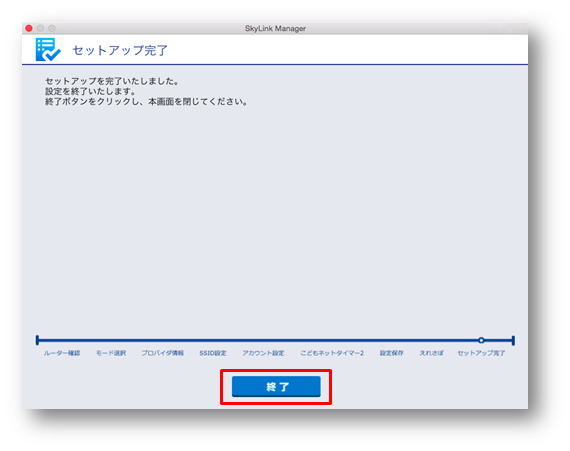Viewport: 570px width, 451px height.
Task: Click the セットアップ完了 page heading
Action: click(120, 51)
